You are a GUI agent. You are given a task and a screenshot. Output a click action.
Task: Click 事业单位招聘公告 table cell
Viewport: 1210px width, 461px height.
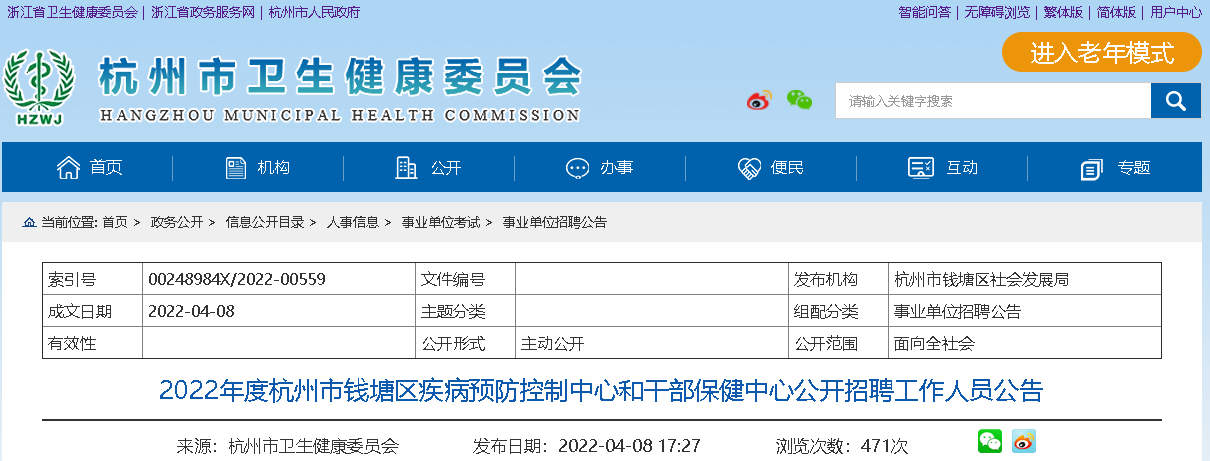click(x=958, y=311)
